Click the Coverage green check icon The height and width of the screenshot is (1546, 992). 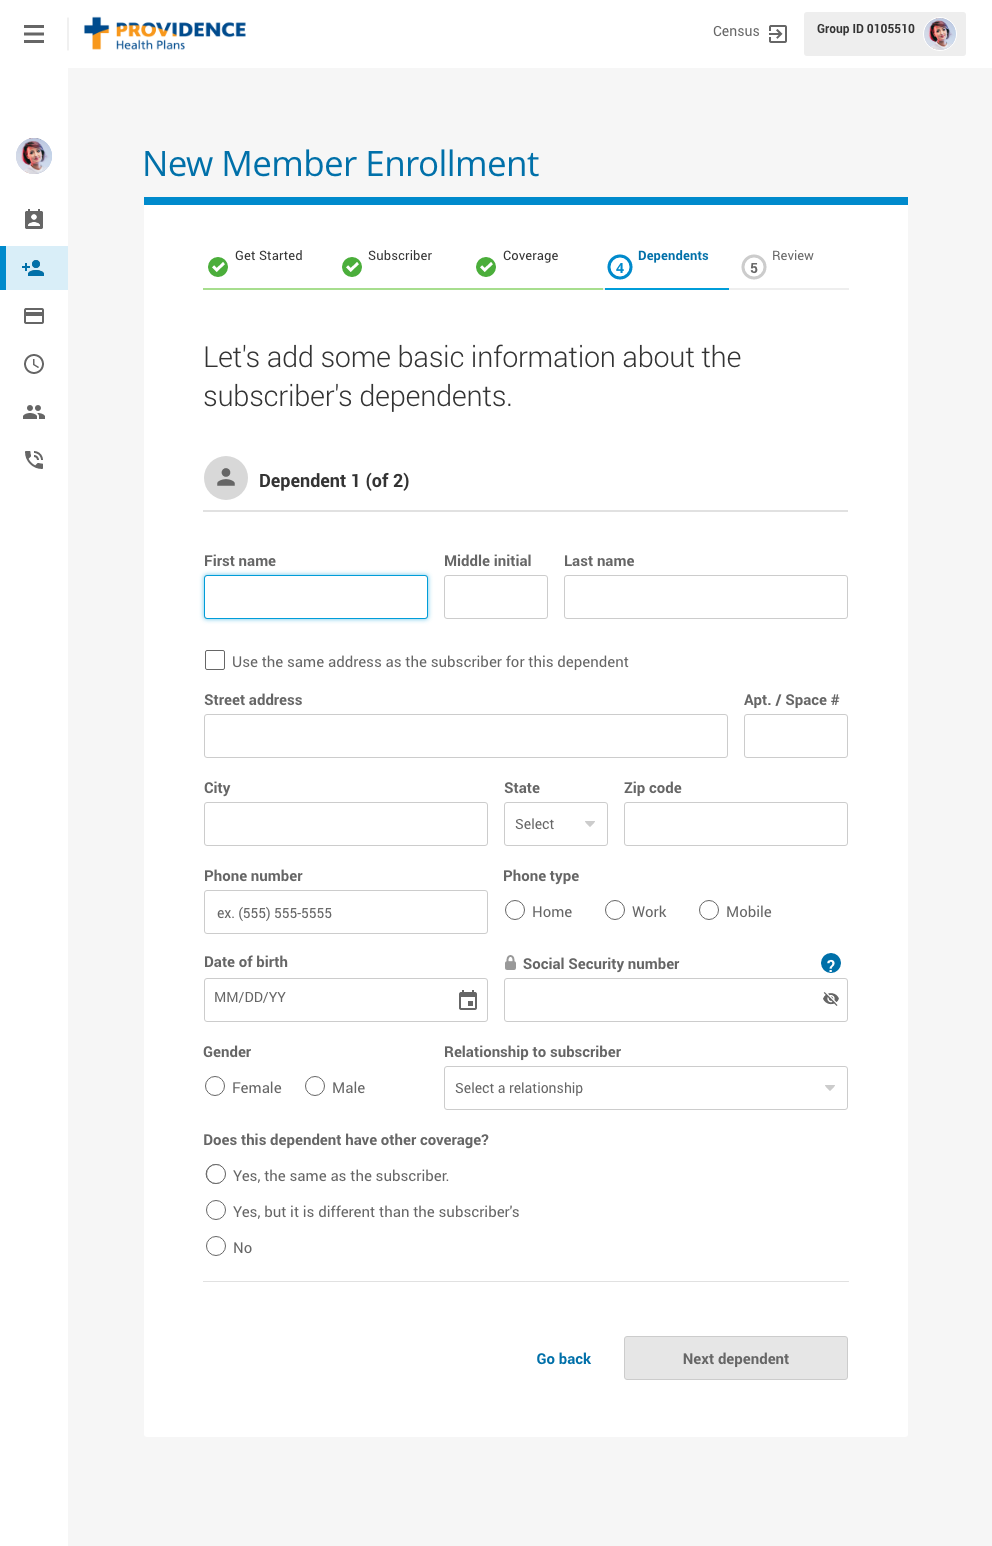coord(486,267)
